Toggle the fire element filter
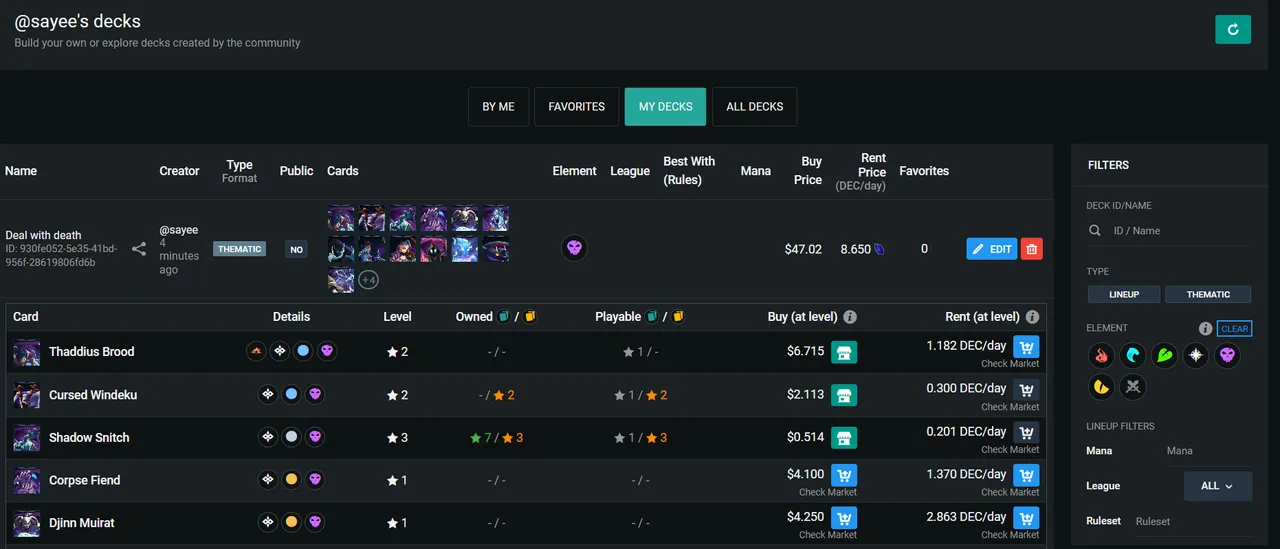The width and height of the screenshot is (1280, 549). coord(1103,355)
